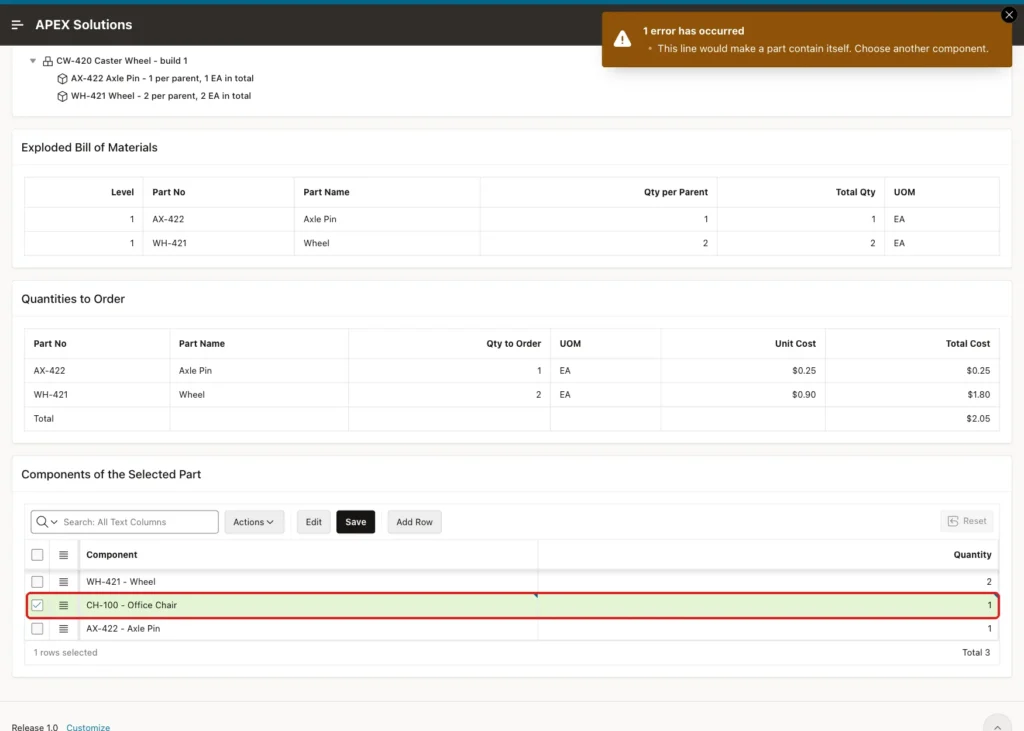Open row menu for AX-422 - Axle Pin

coord(63,628)
